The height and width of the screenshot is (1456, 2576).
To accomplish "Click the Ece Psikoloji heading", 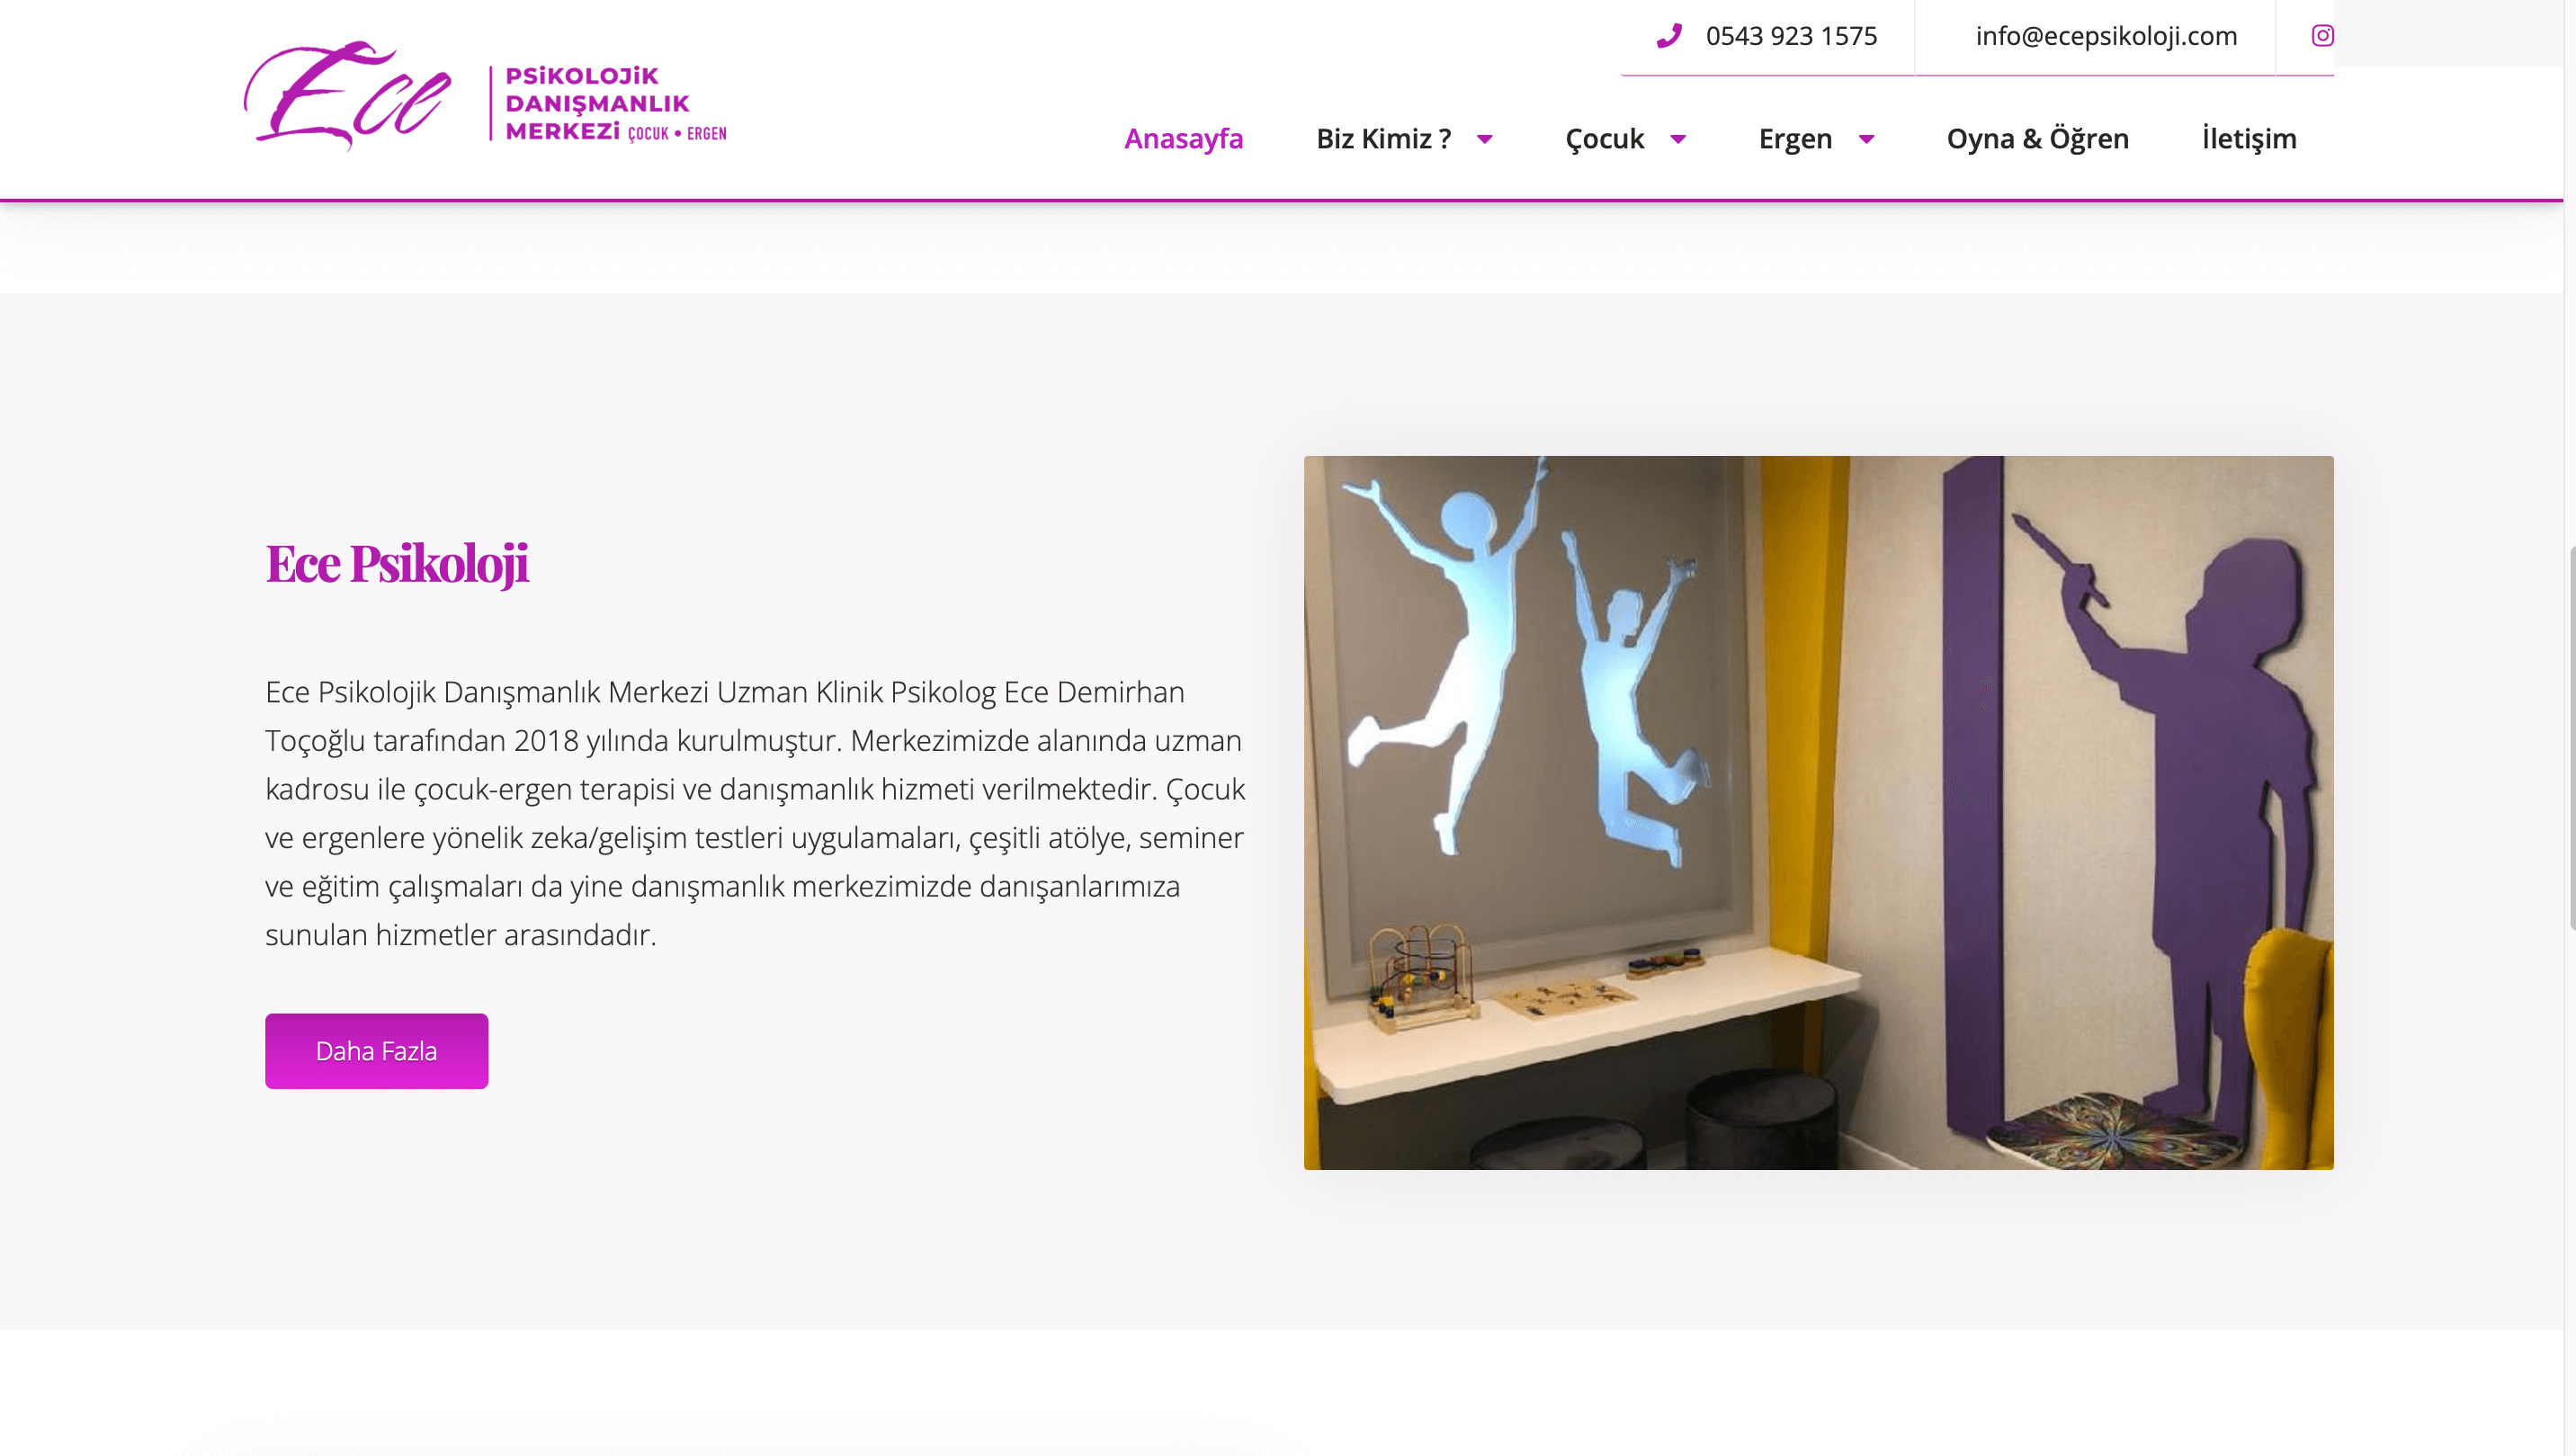I will (397, 563).
